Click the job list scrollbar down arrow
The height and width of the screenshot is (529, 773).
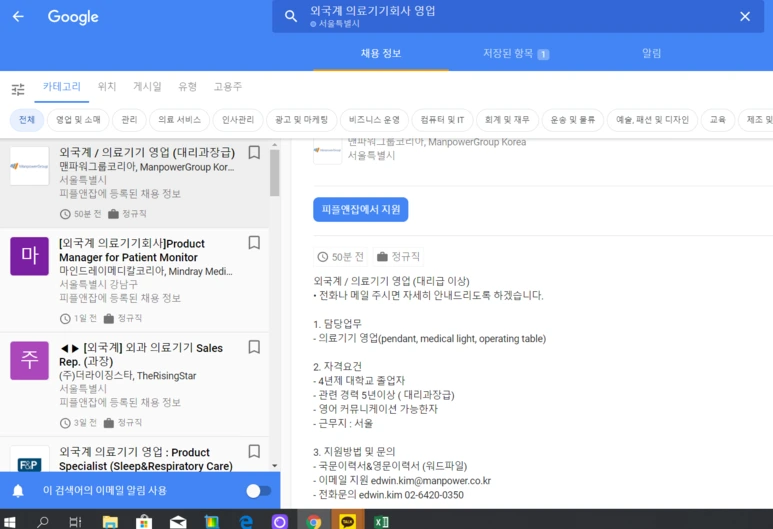tap(275, 465)
